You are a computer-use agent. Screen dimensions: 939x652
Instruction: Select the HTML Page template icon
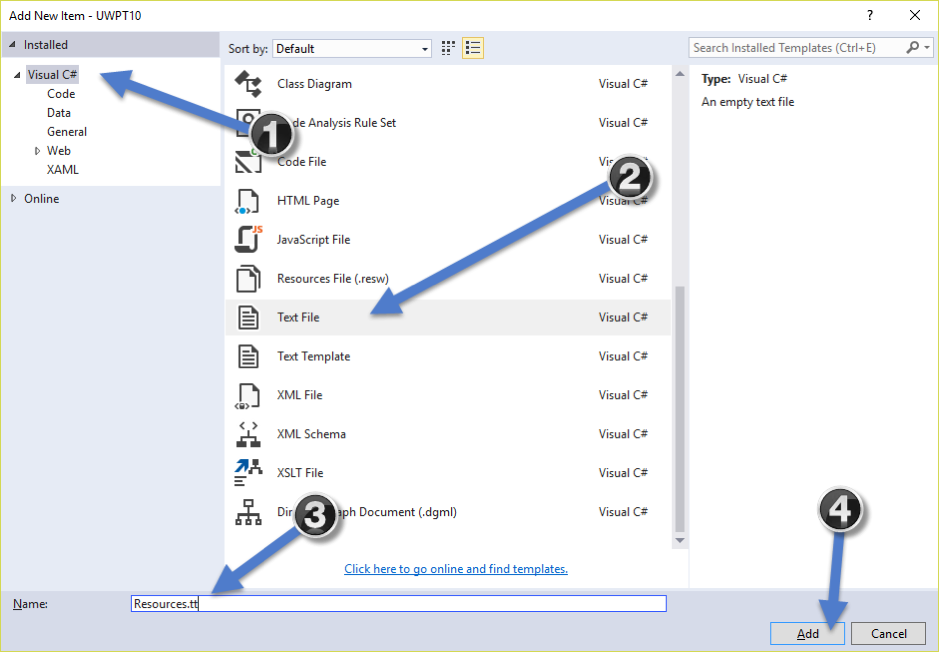[247, 200]
